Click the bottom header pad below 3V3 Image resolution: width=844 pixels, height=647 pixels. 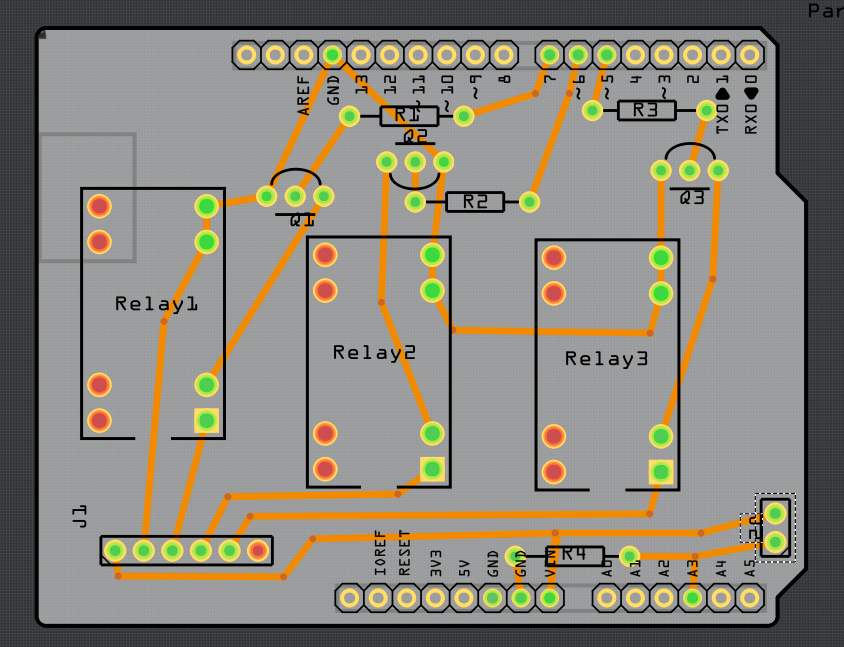click(x=435, y=598)
